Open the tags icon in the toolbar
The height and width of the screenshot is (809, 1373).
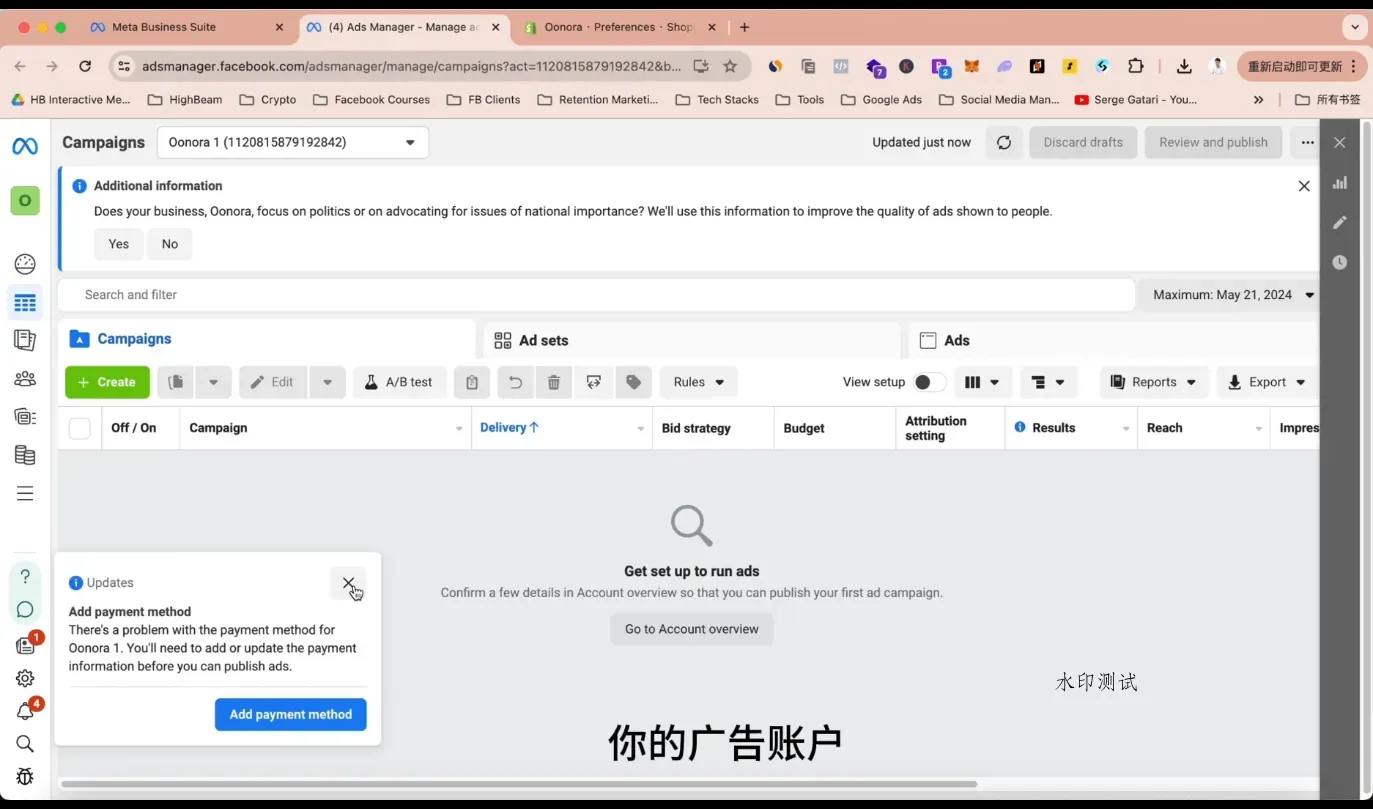[633, 382]
